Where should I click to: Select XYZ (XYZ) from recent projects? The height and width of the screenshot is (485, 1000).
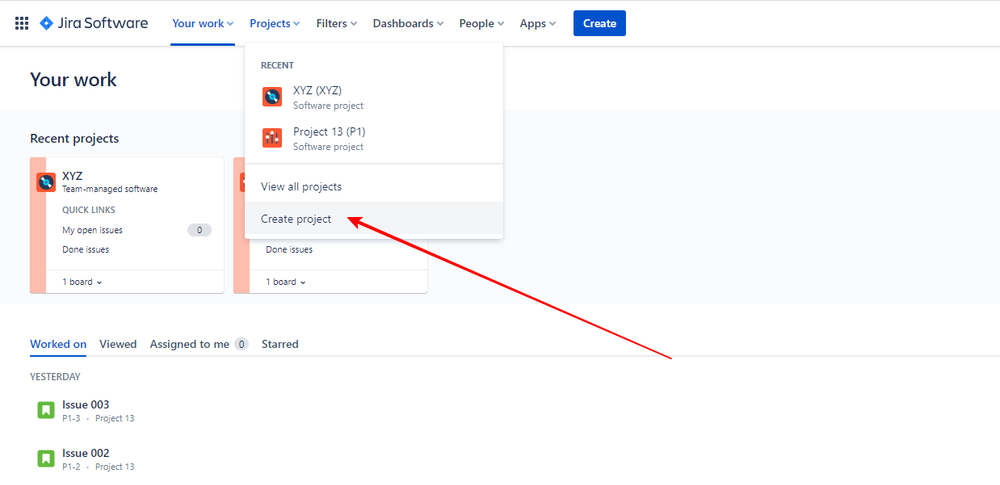(x=374, y=97)
